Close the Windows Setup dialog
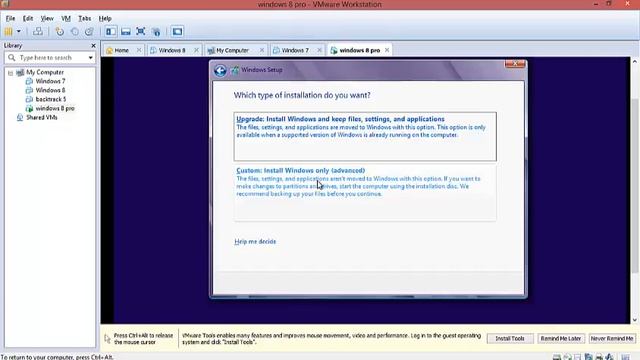640x360 pixels. tap(515, 64)
